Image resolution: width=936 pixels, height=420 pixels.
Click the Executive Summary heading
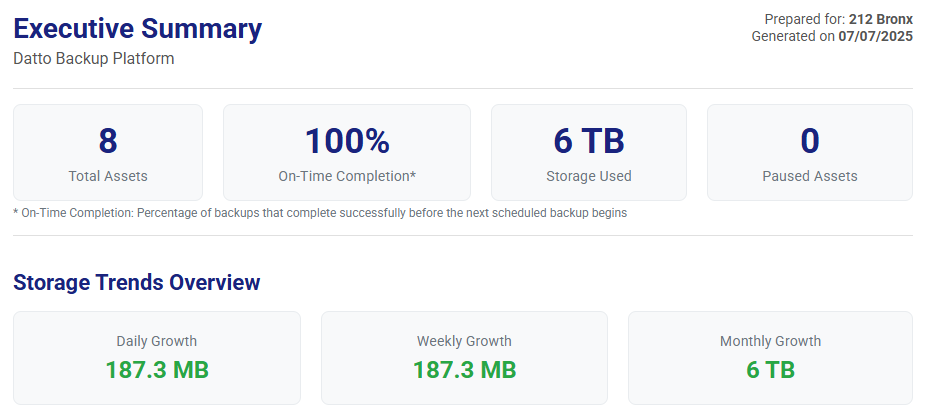[x=137, y=29]
